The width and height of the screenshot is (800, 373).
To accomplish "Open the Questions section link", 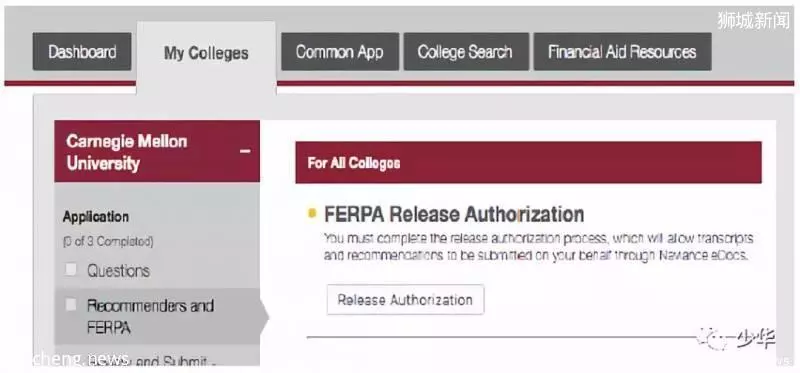I will [x=118, y=270].
